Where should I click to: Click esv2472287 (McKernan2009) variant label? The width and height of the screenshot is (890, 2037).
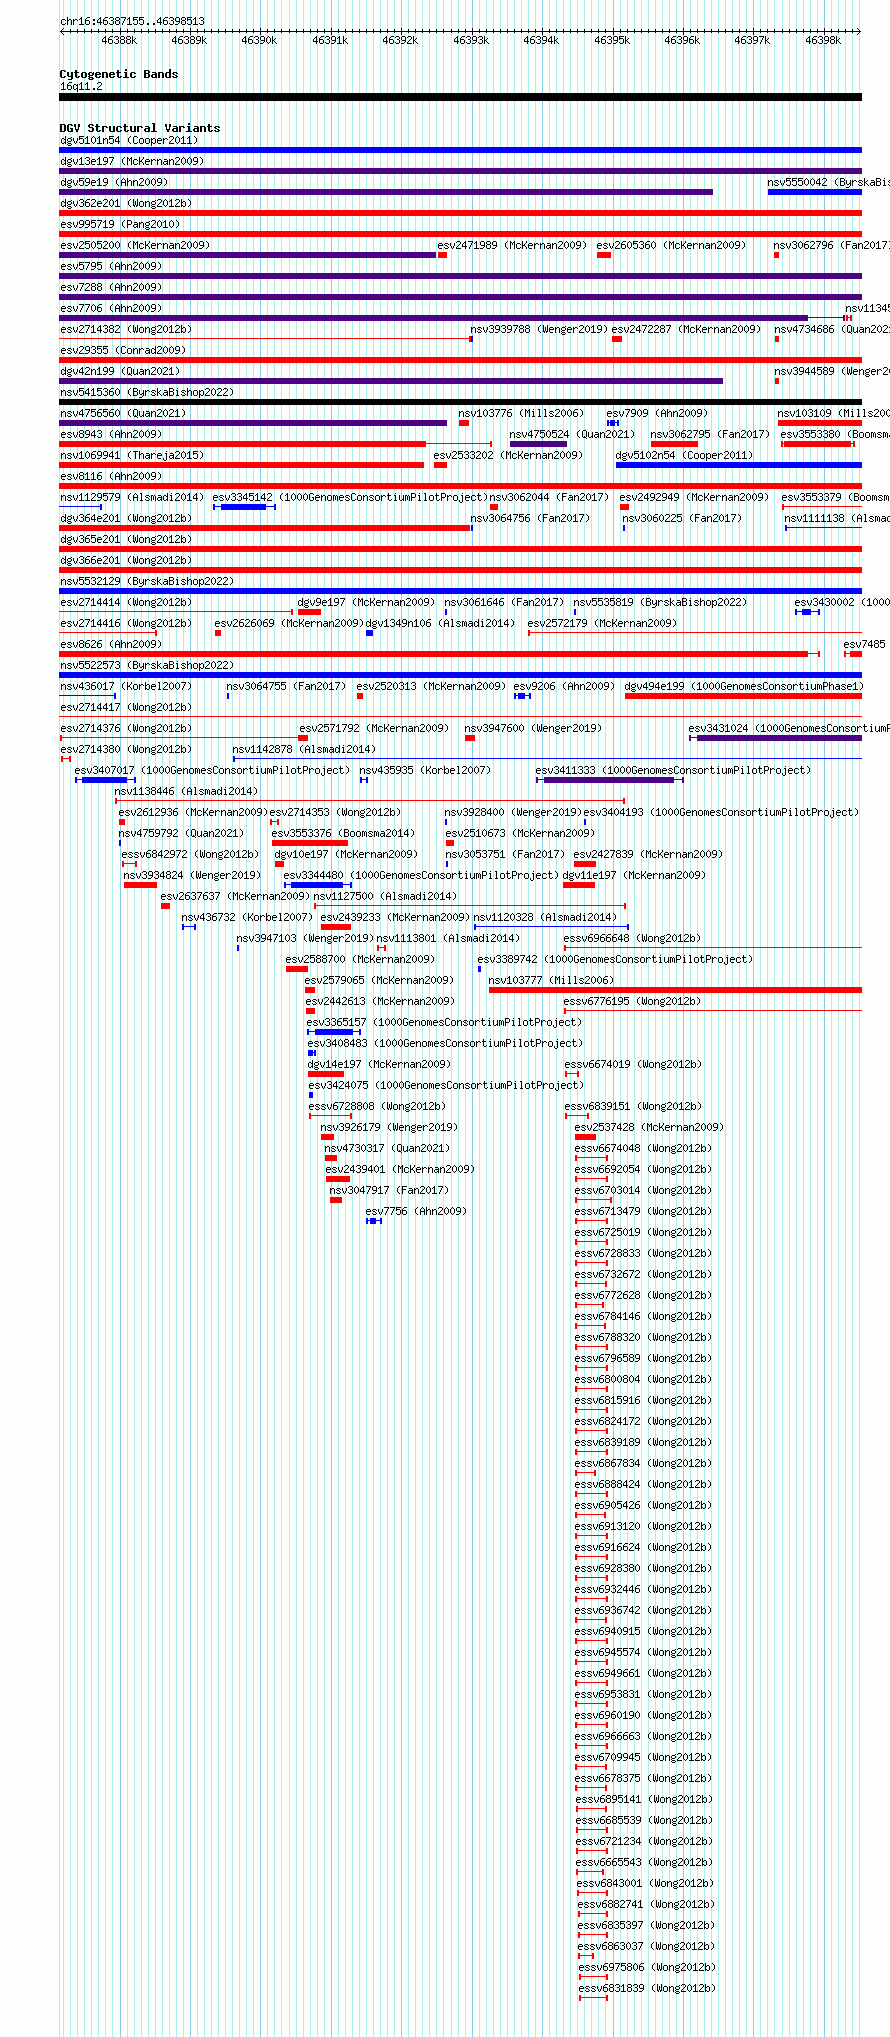686,329
